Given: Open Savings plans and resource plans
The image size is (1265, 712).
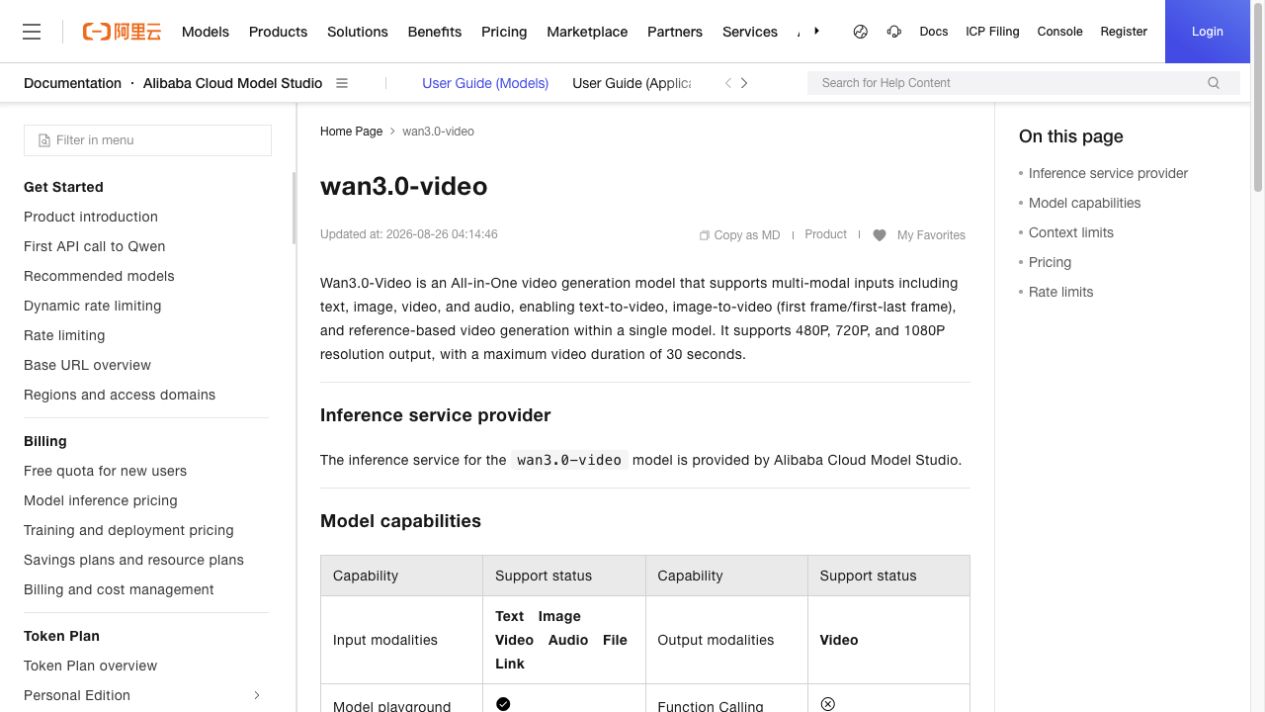Looking at the screenshot, I should (134, 560).
